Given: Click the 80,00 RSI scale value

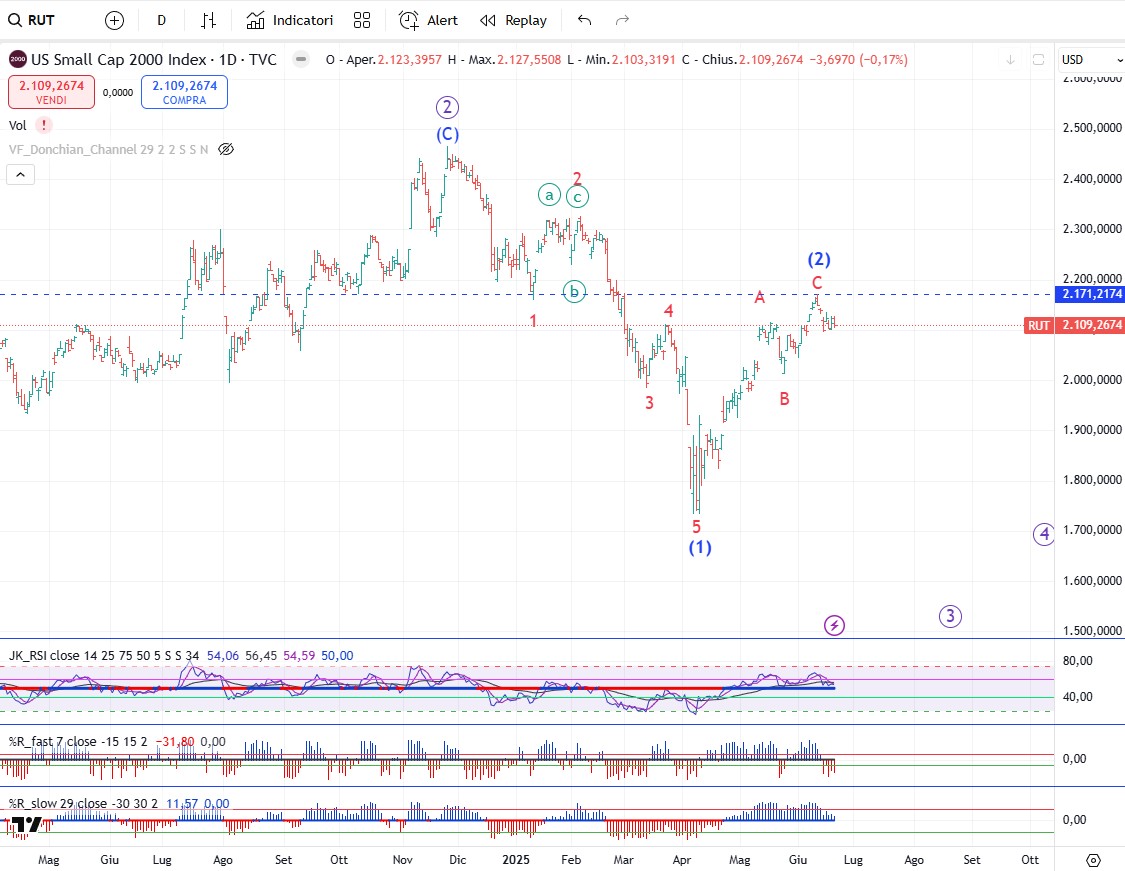Looking at the screenshot, I should [1077, 661].
